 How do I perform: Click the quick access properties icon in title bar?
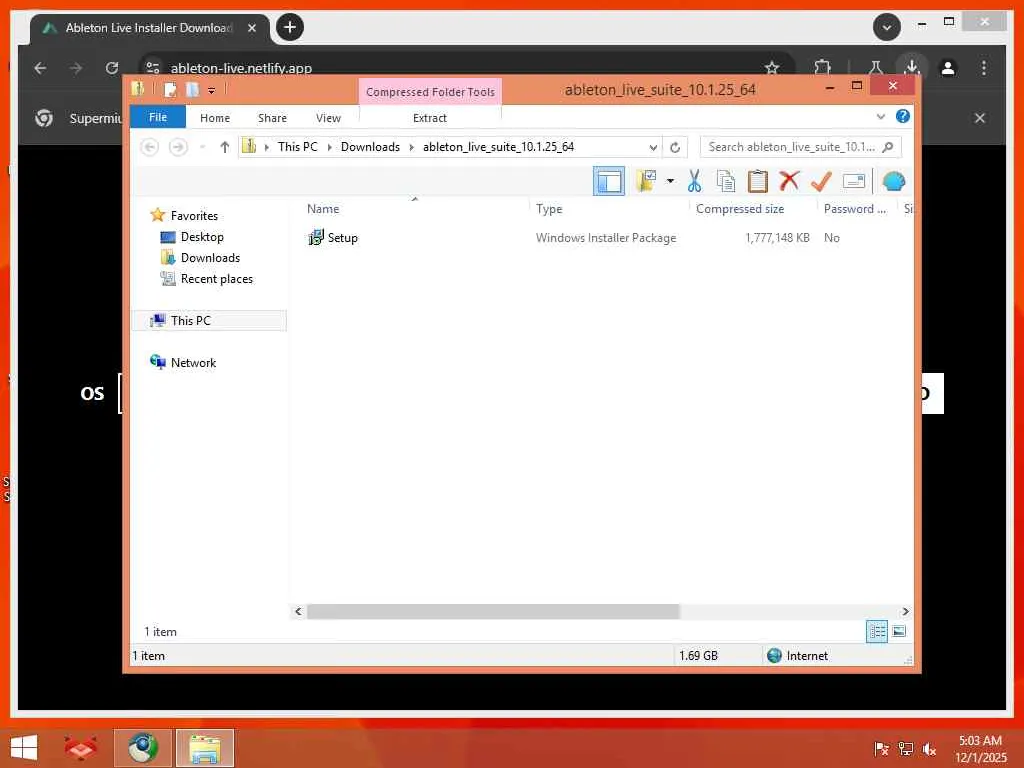(x=170, y=89)
